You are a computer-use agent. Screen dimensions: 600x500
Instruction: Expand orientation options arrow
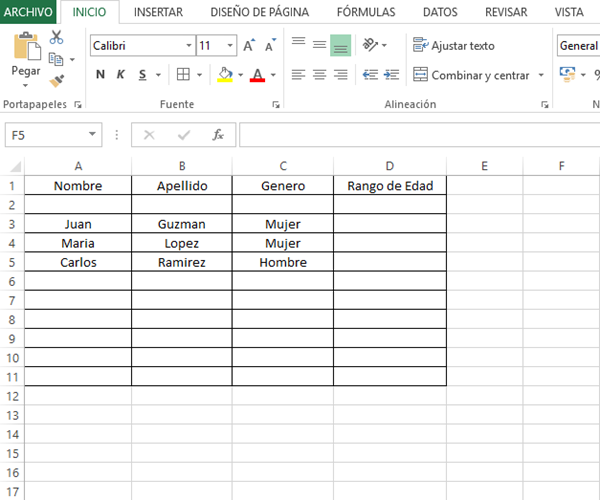pyautogui.click(x=384, y=46)
